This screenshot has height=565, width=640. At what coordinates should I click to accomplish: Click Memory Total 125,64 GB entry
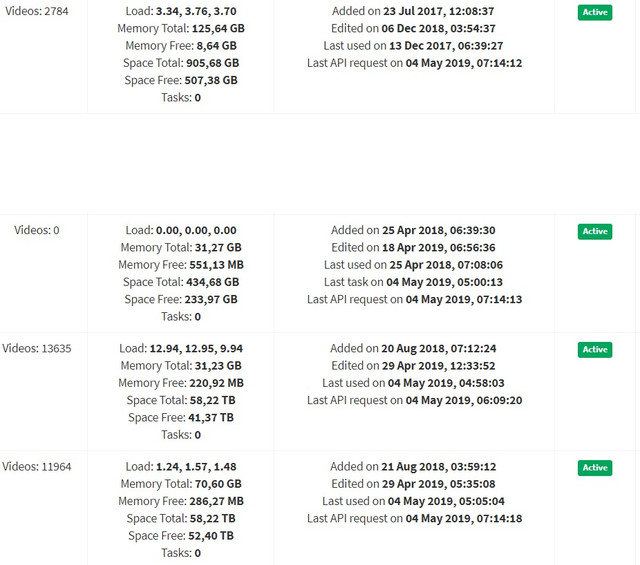pyautogui.click(x=181, y=29)
